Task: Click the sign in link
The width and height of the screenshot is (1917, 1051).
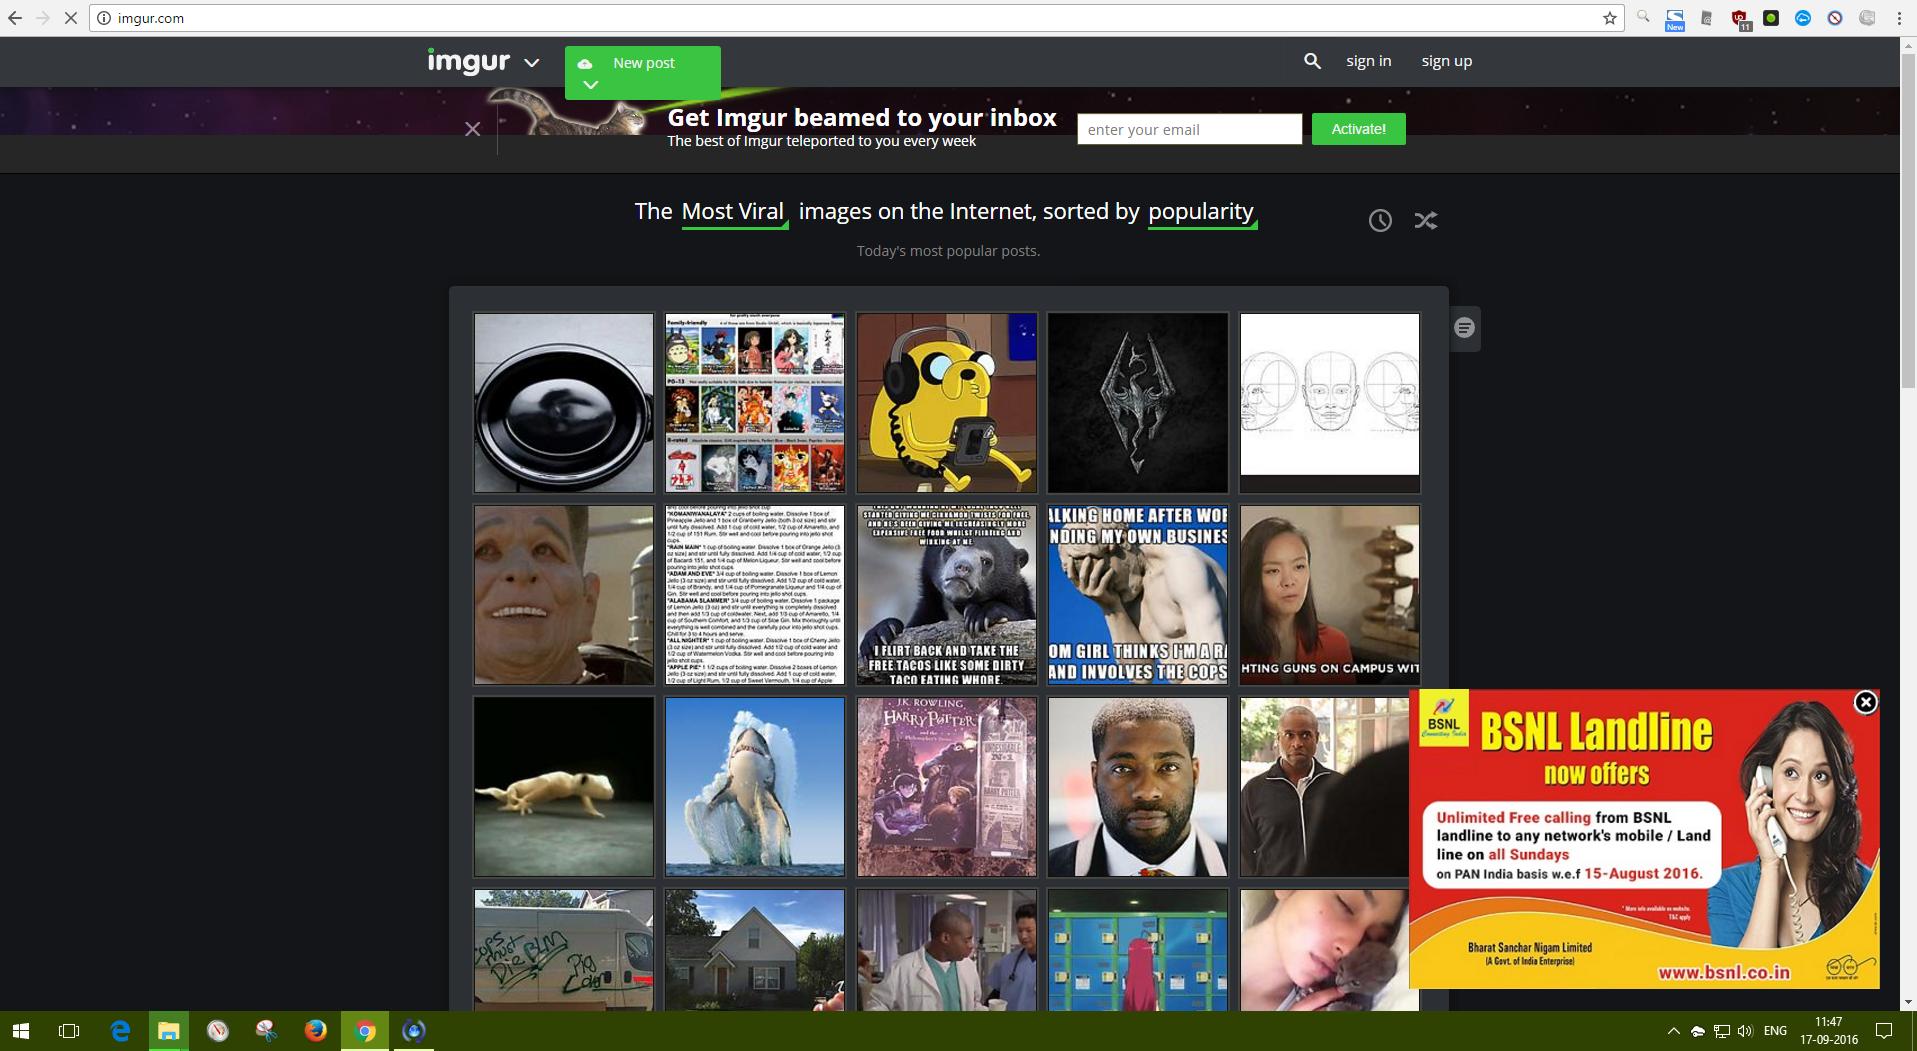Action: click(1368, 61)
